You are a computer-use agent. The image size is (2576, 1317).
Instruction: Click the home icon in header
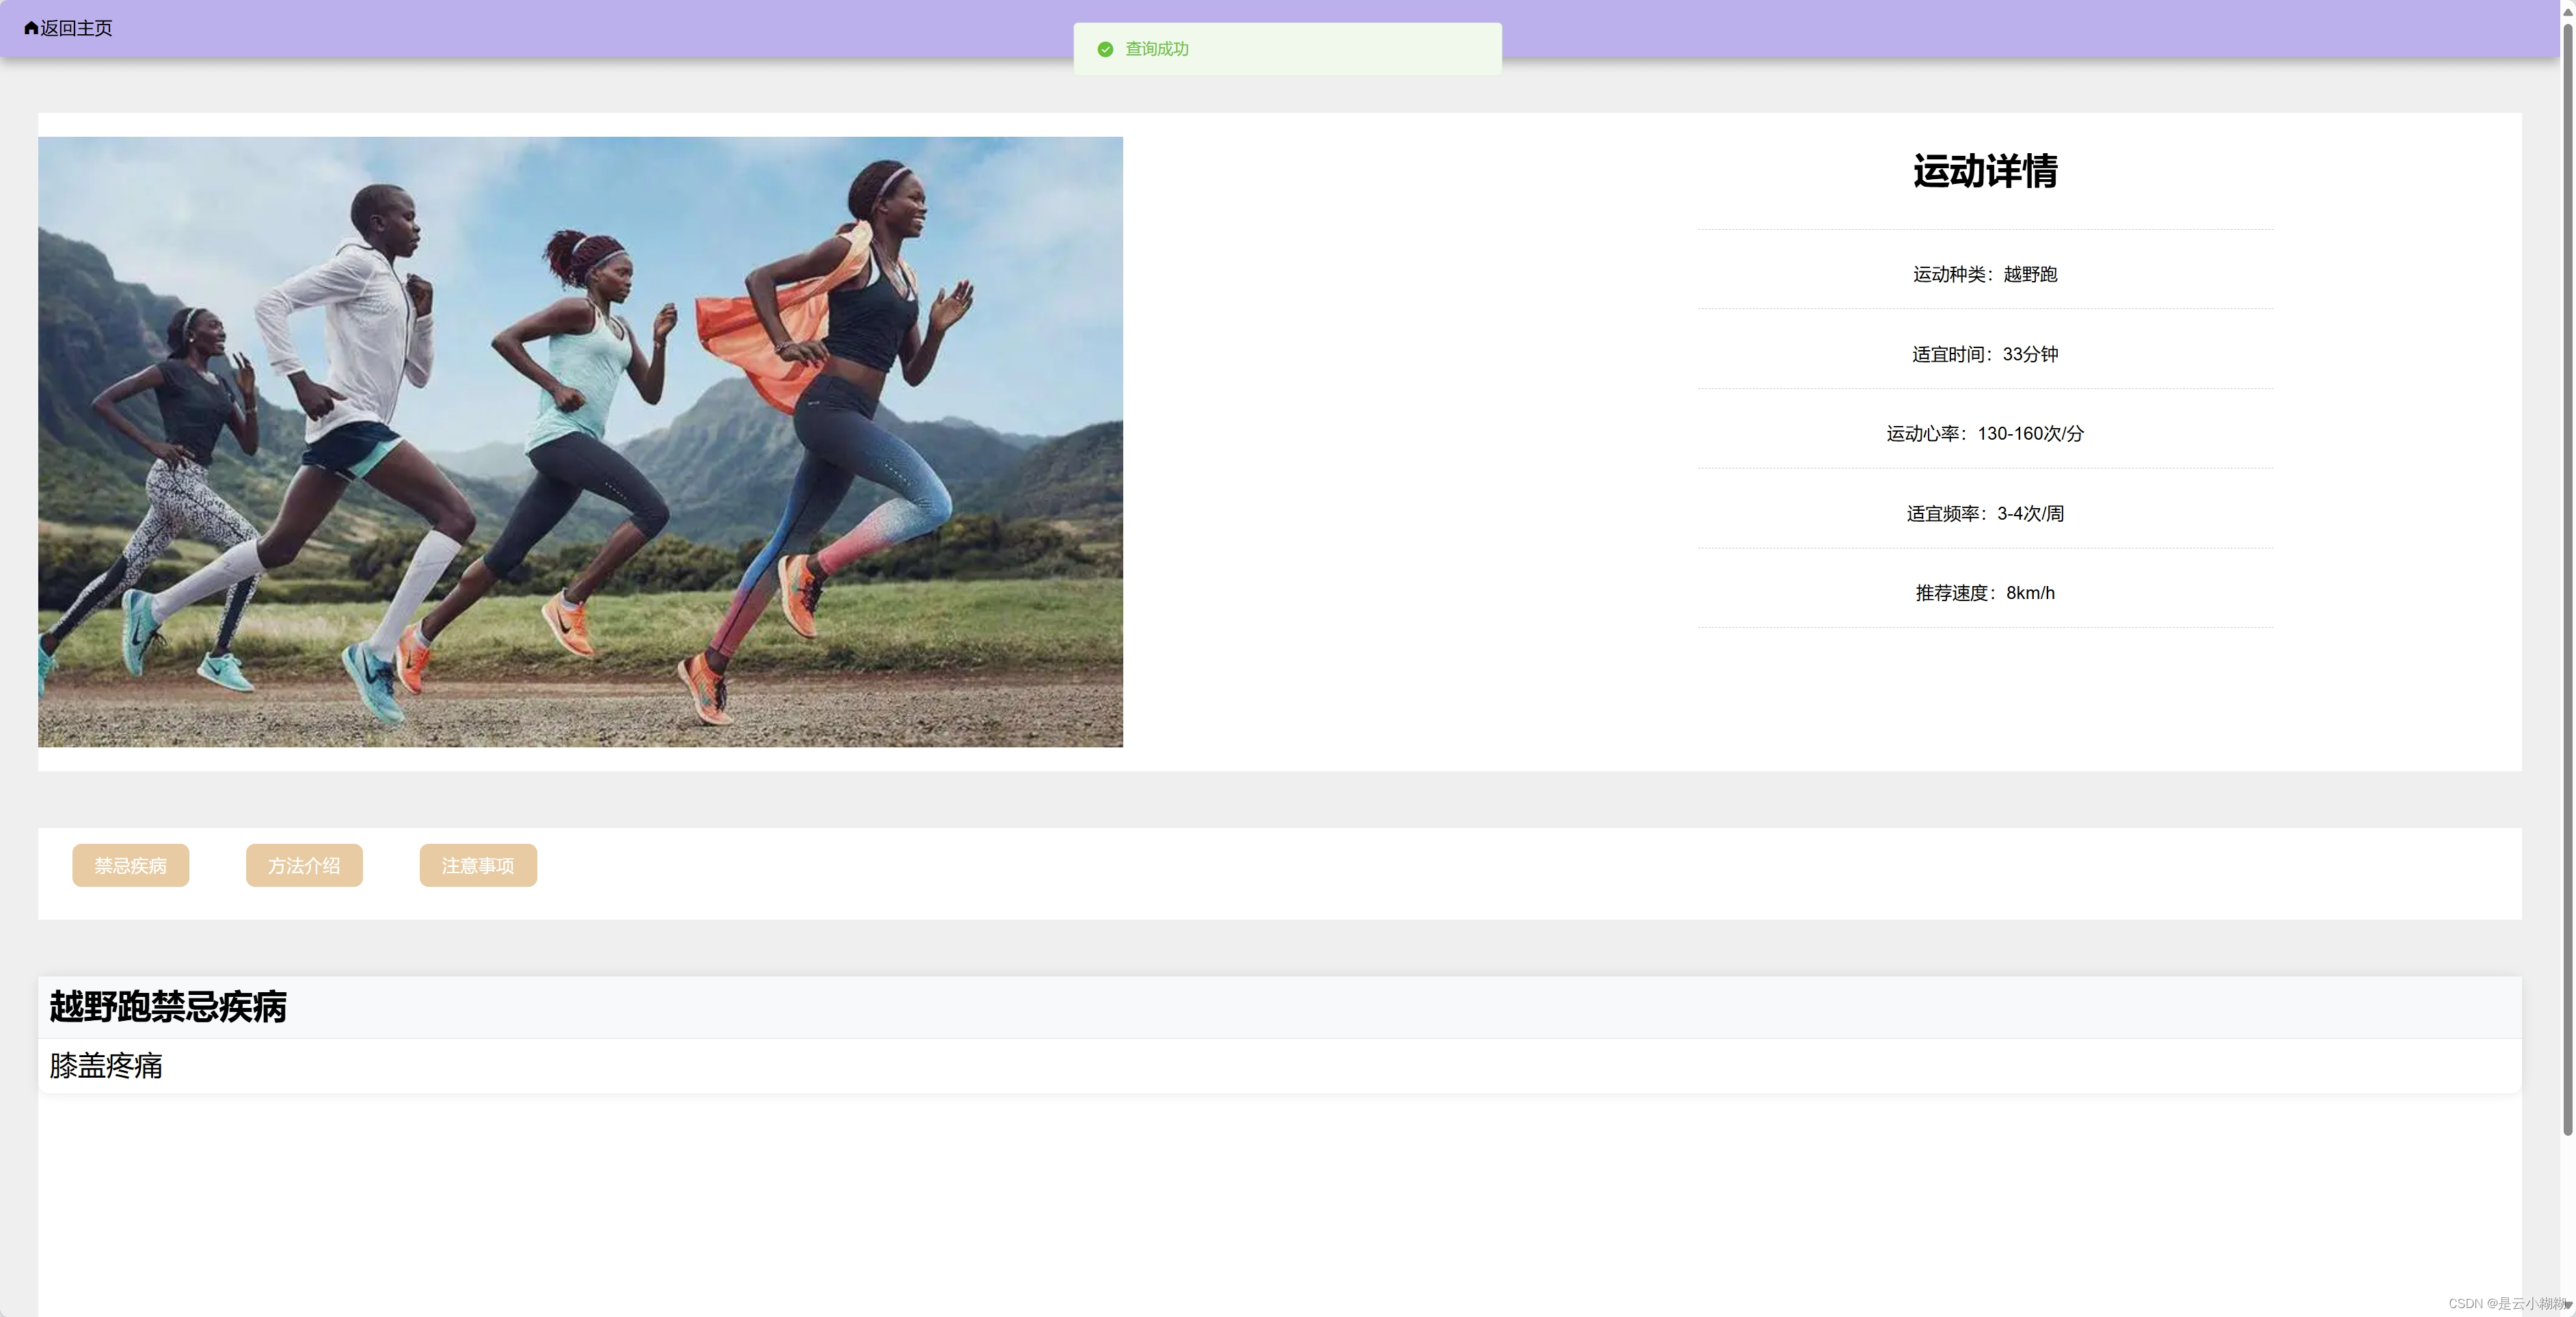31,28
